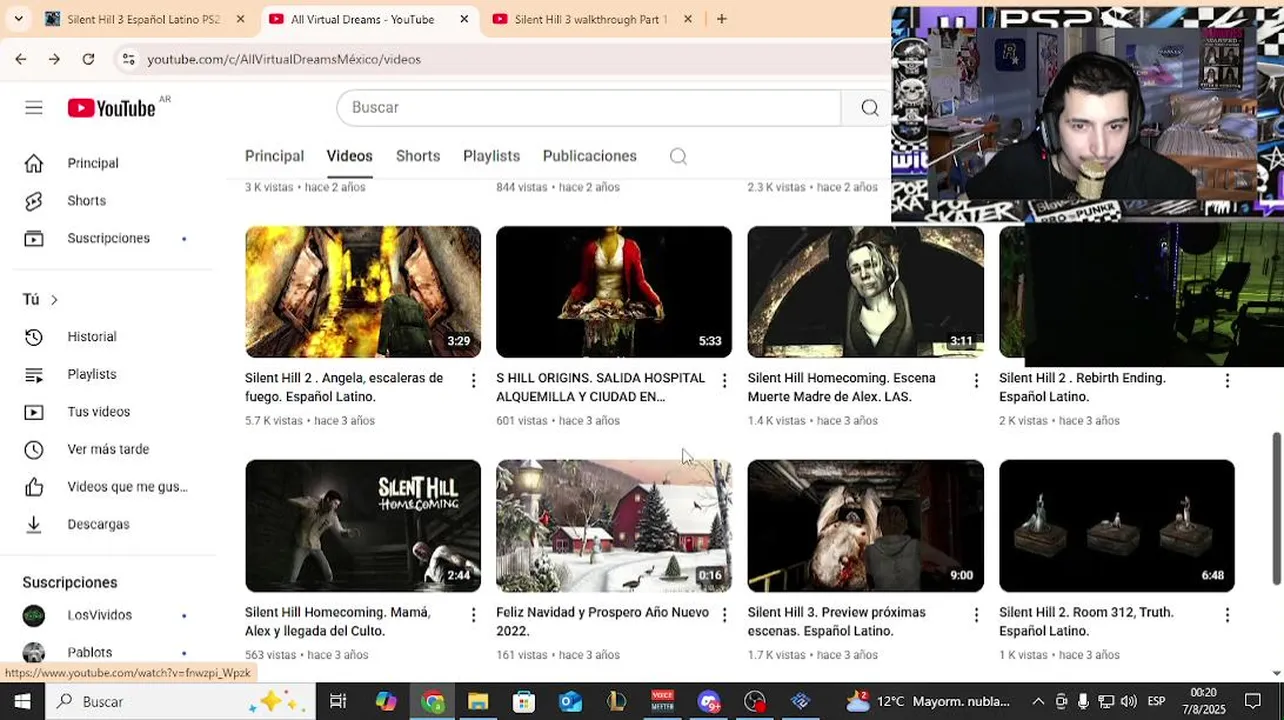The height and width of the screenshot is (720, 1284).
Task: Show hidden system tray icons
Action: pyautogui.click(x=1038, y=702)
